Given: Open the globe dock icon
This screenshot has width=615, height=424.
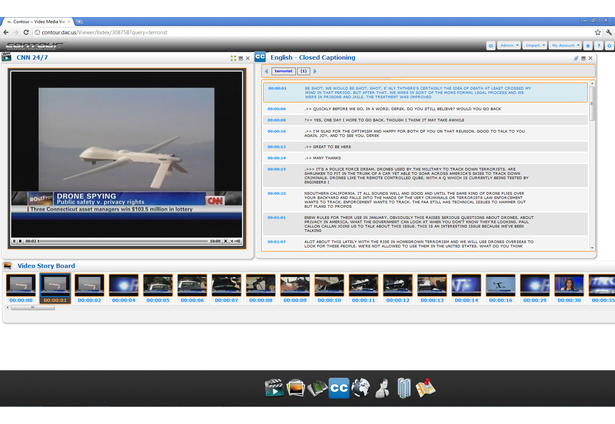Looking at the screenshot, I should point(361,388).
